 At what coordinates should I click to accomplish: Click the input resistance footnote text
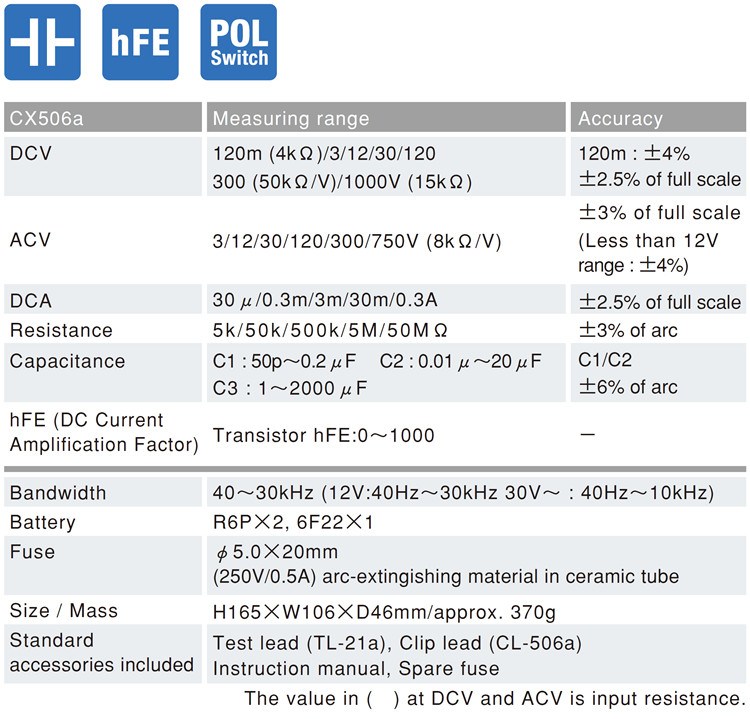[495, 698]
